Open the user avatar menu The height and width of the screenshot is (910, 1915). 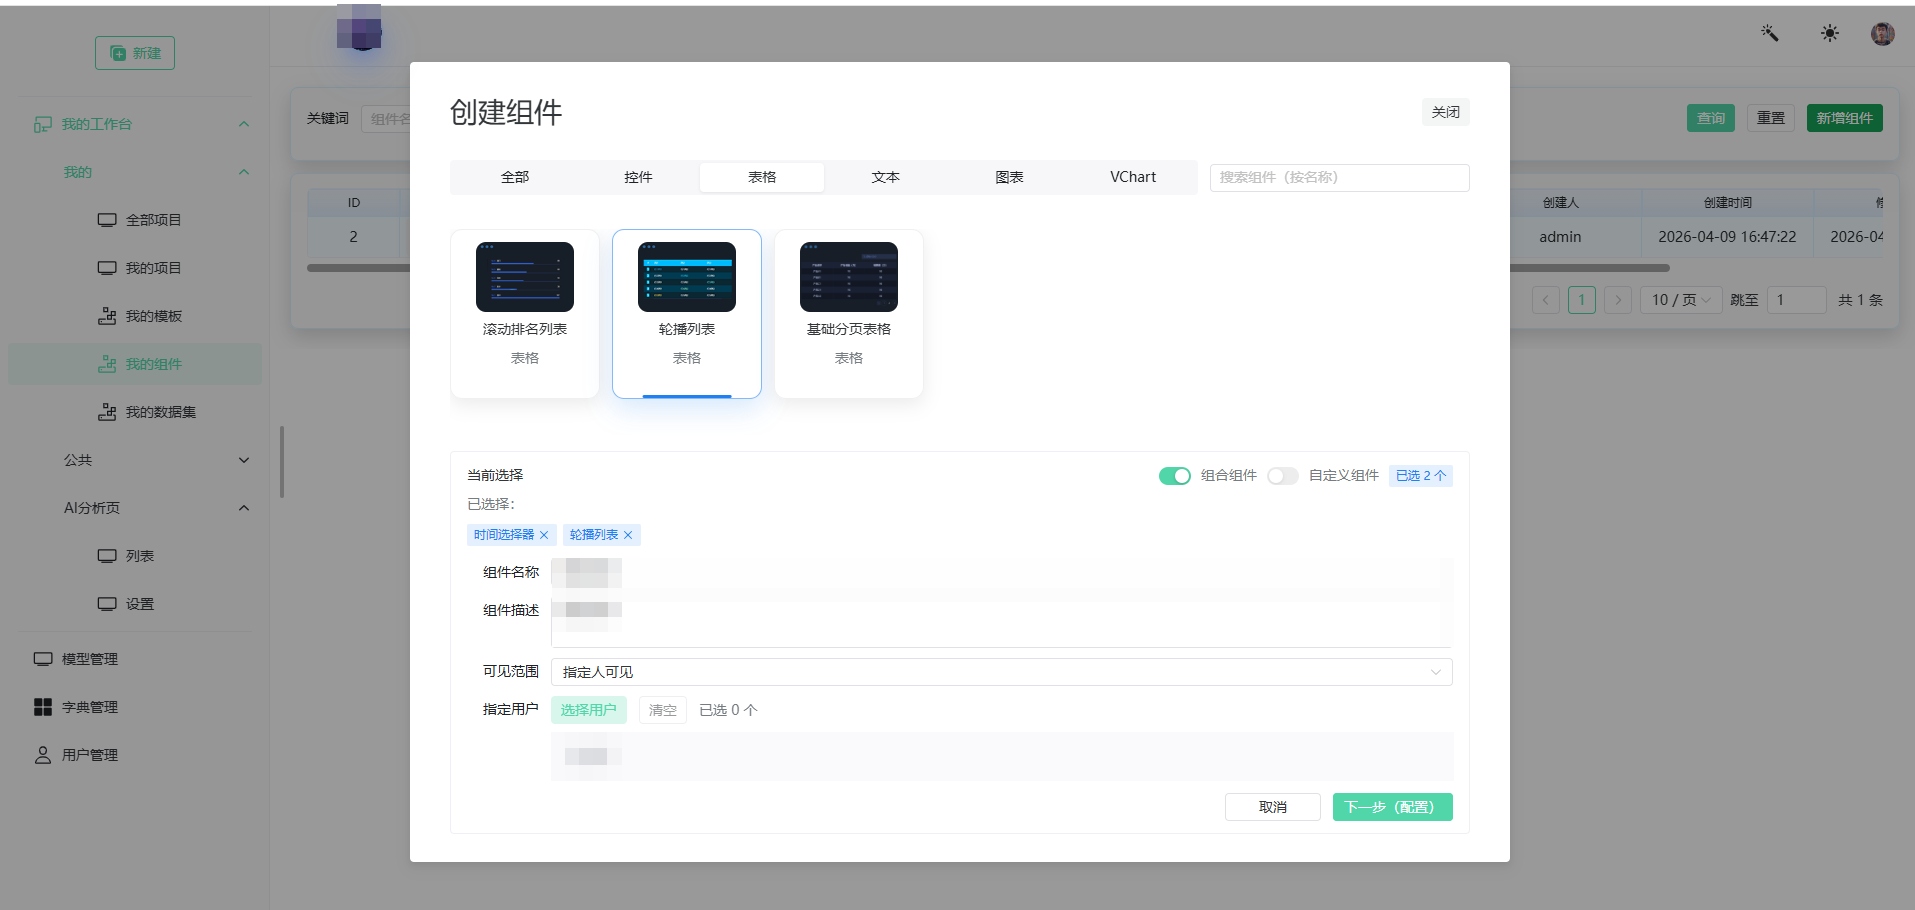tap(1882, 33)
